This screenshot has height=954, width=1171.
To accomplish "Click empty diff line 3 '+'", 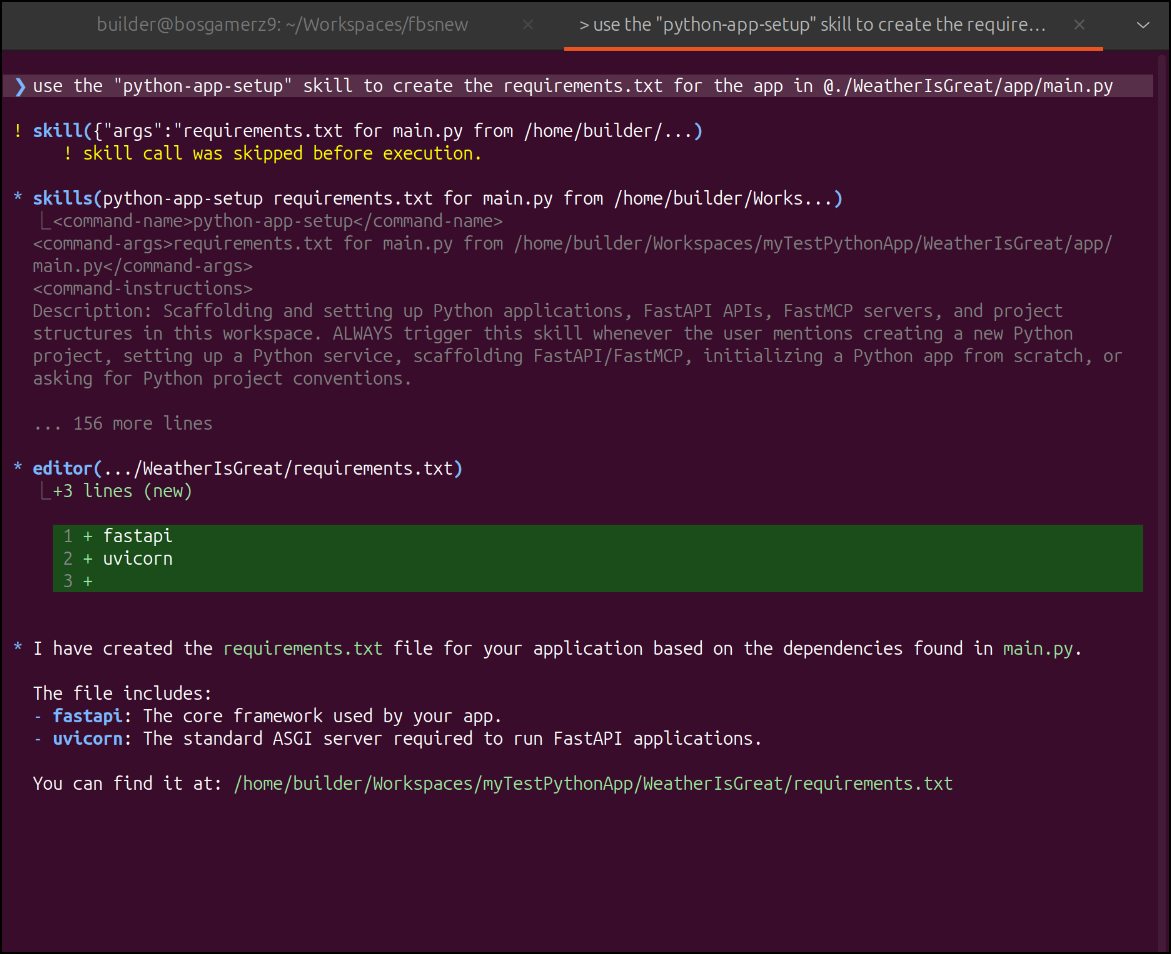I will pos(597,580).
